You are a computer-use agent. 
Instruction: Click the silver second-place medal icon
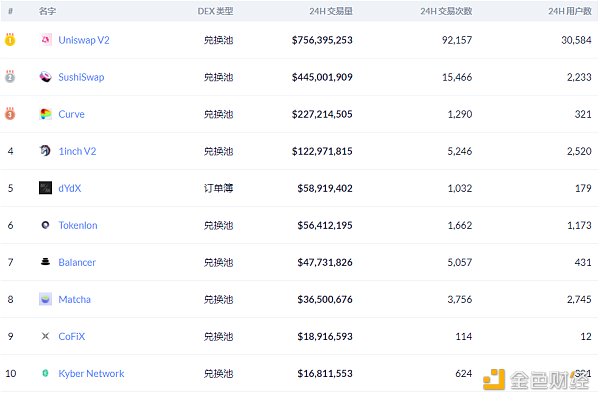[10, 77]
